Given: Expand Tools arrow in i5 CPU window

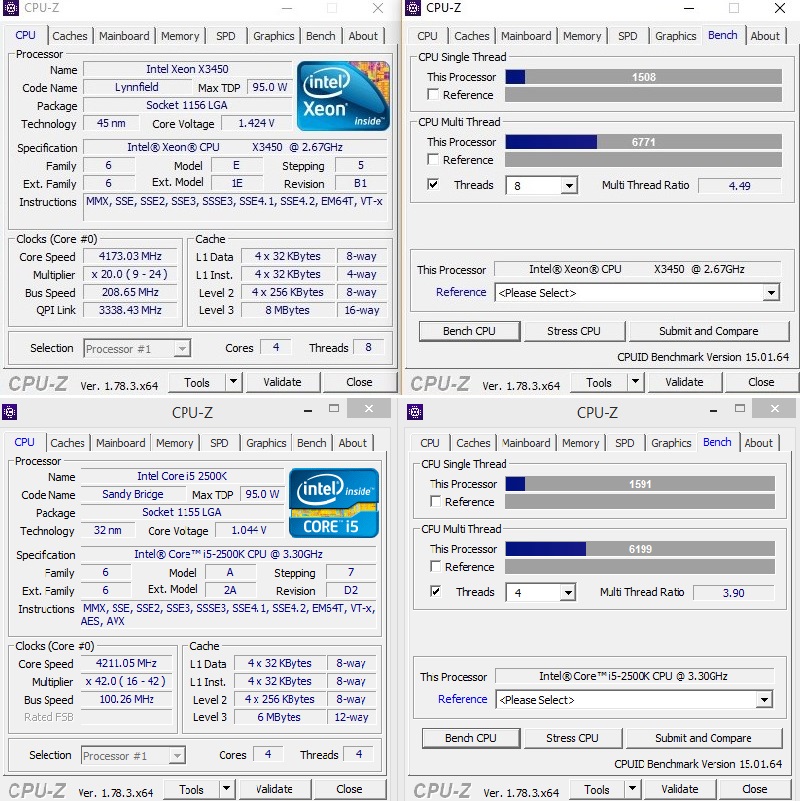Looking at the screenshot, I should [x=227, y=789].
